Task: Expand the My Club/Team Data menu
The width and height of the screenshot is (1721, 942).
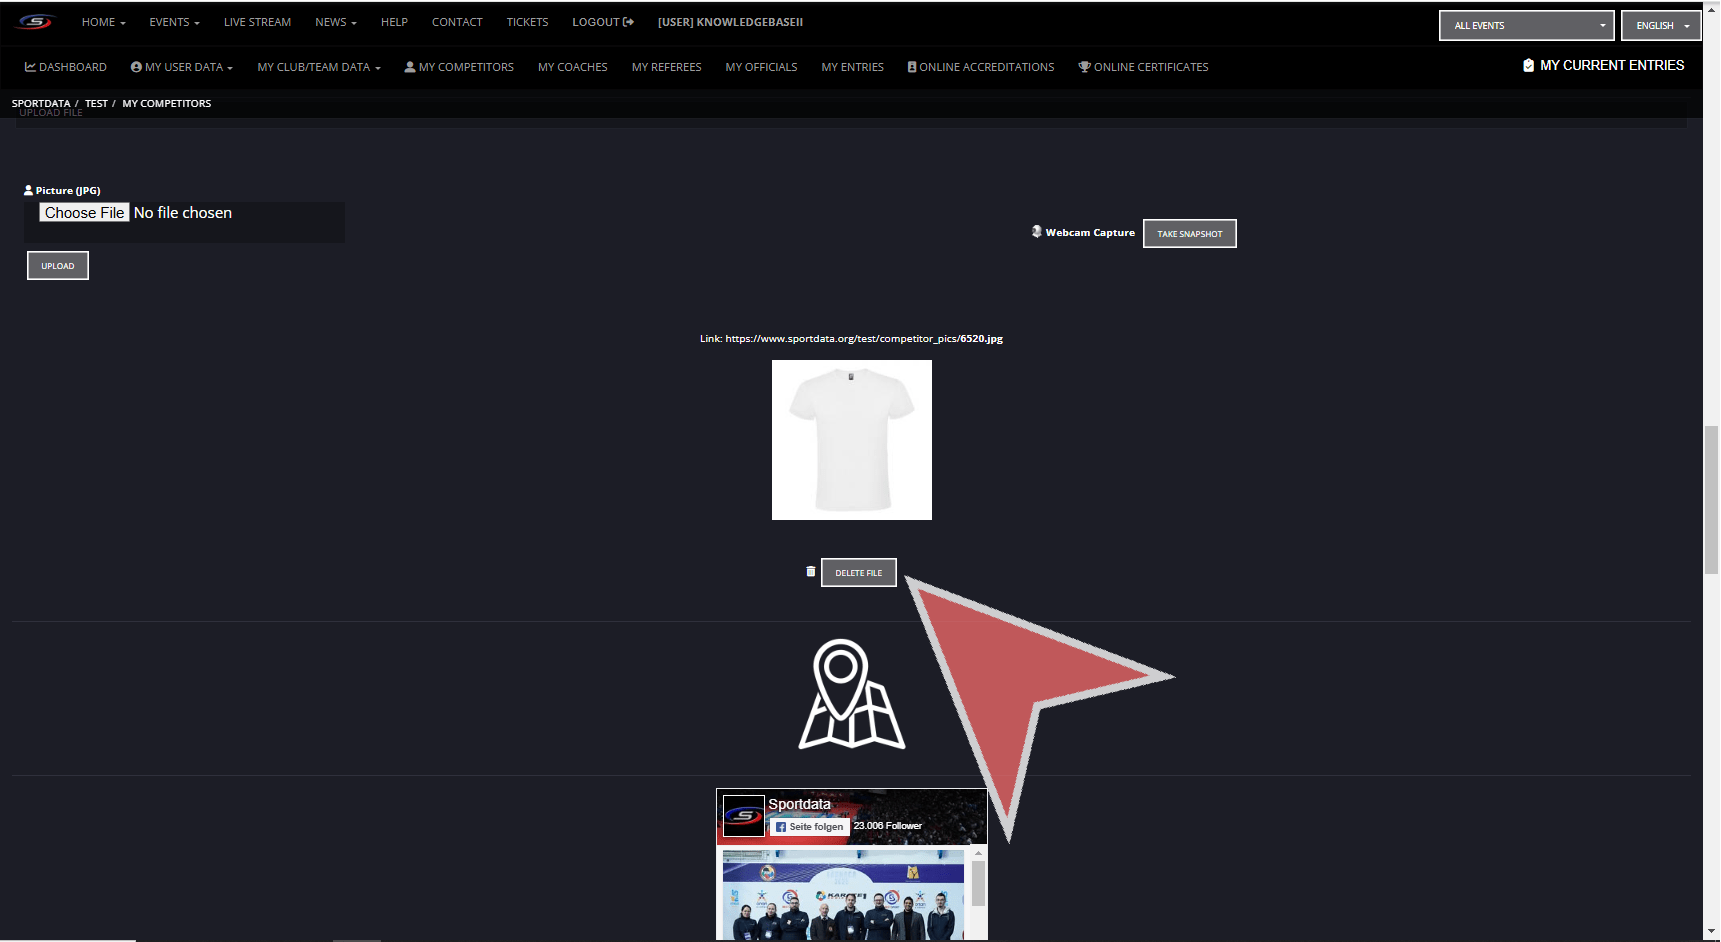Action: click(318, 67)
